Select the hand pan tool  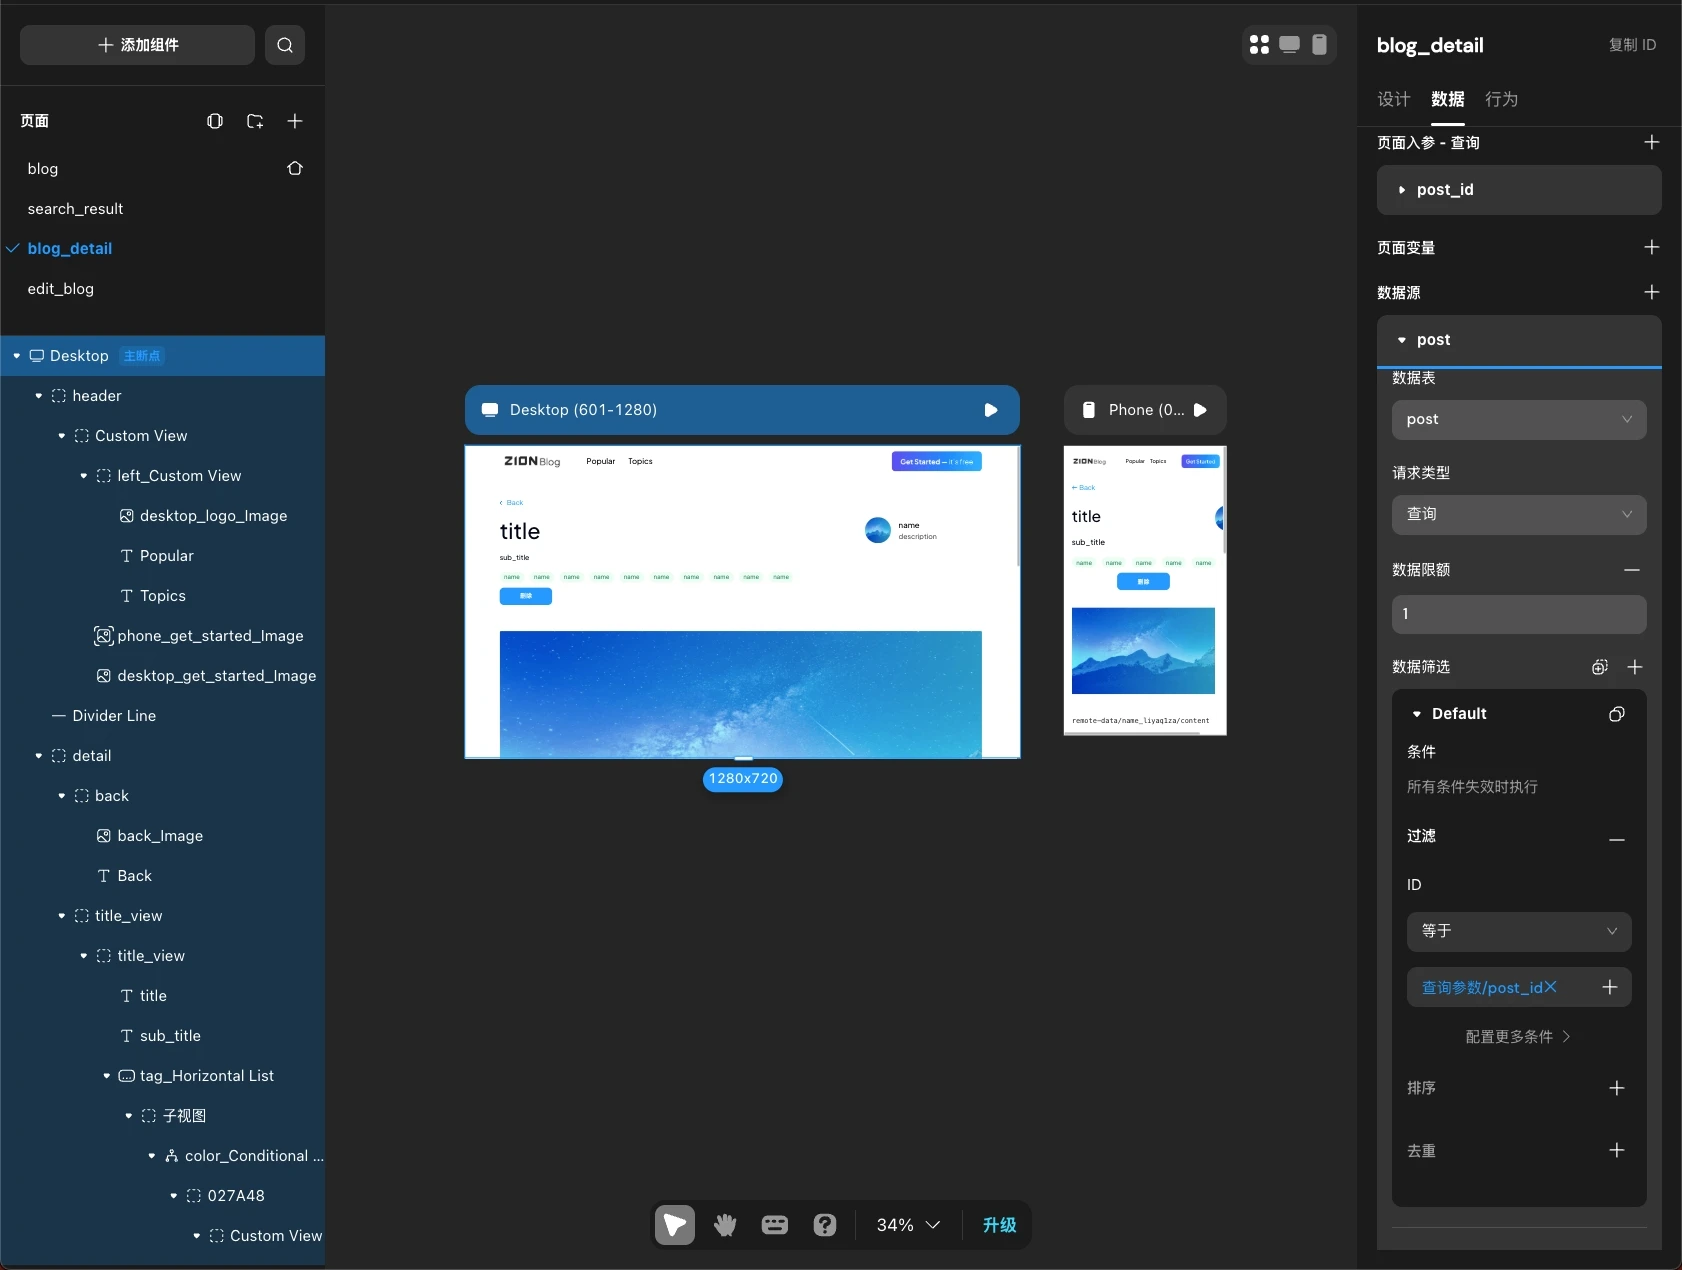(x=725, y=1225)
